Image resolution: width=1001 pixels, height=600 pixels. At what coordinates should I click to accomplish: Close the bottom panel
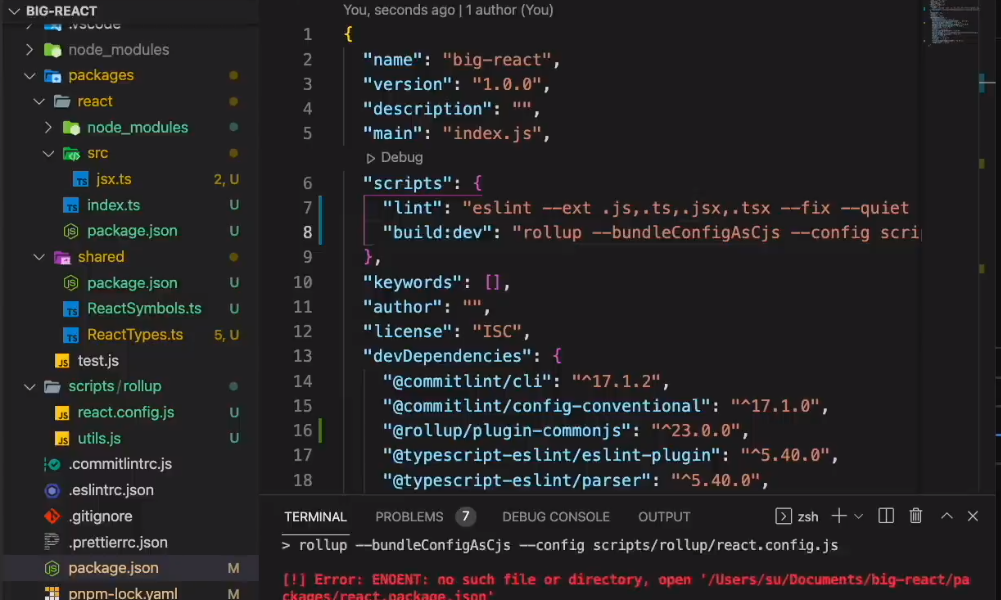973,516
